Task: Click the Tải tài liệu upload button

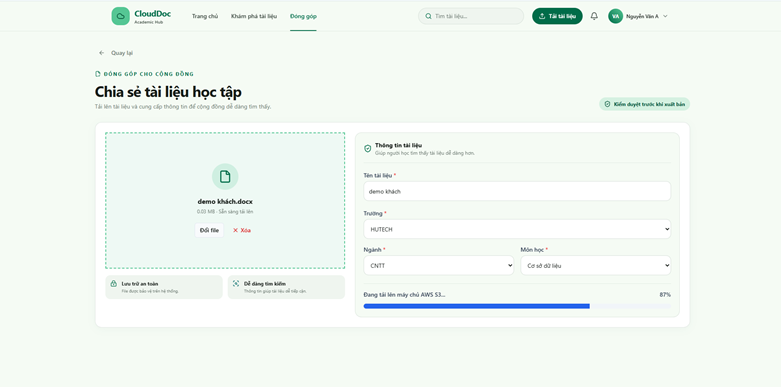Action: (557, 16)
